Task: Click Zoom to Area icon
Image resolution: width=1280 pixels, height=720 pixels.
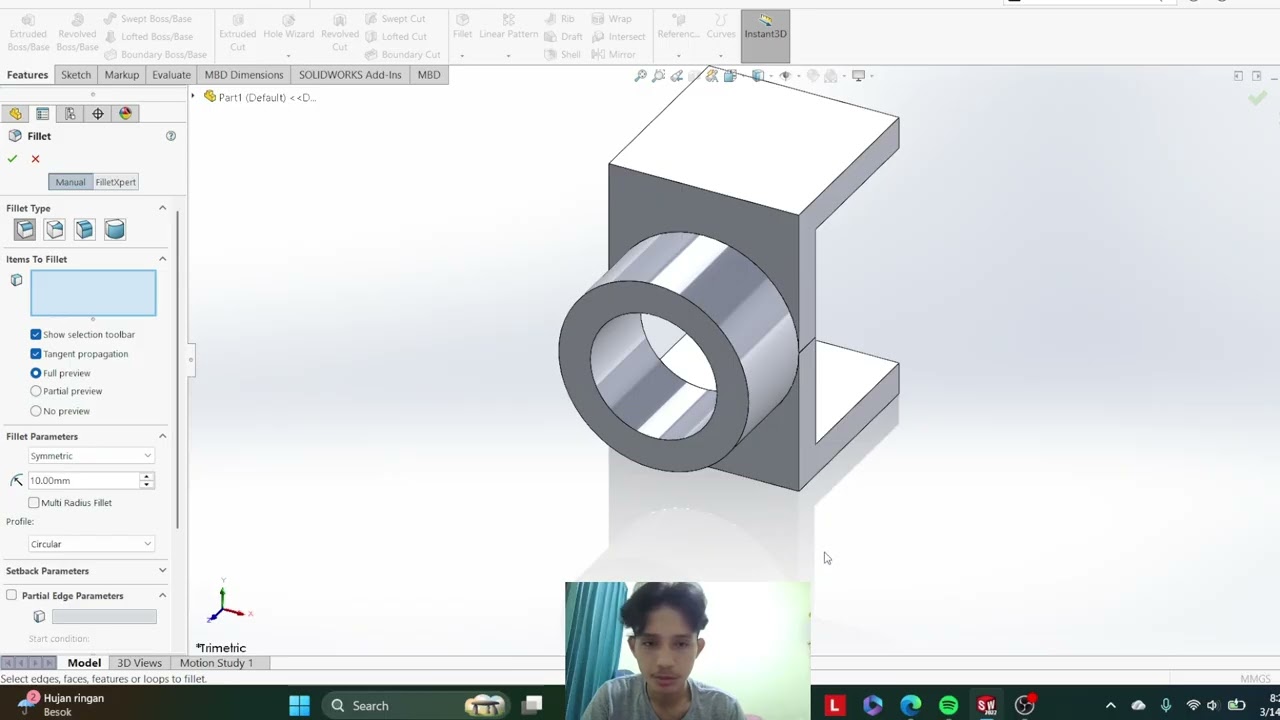Action: 659,76
